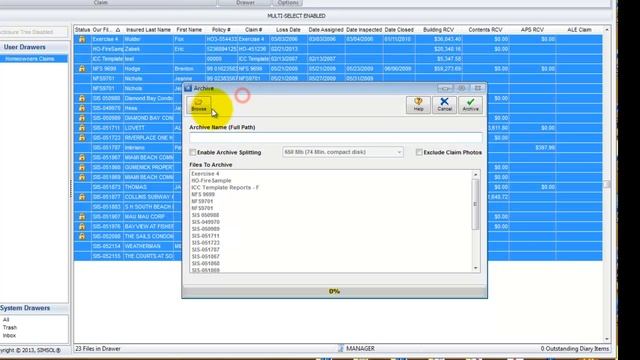Click the Files To Archive scroll up arrow
This screenshot has width=640, height=360.
click(476, 174)
